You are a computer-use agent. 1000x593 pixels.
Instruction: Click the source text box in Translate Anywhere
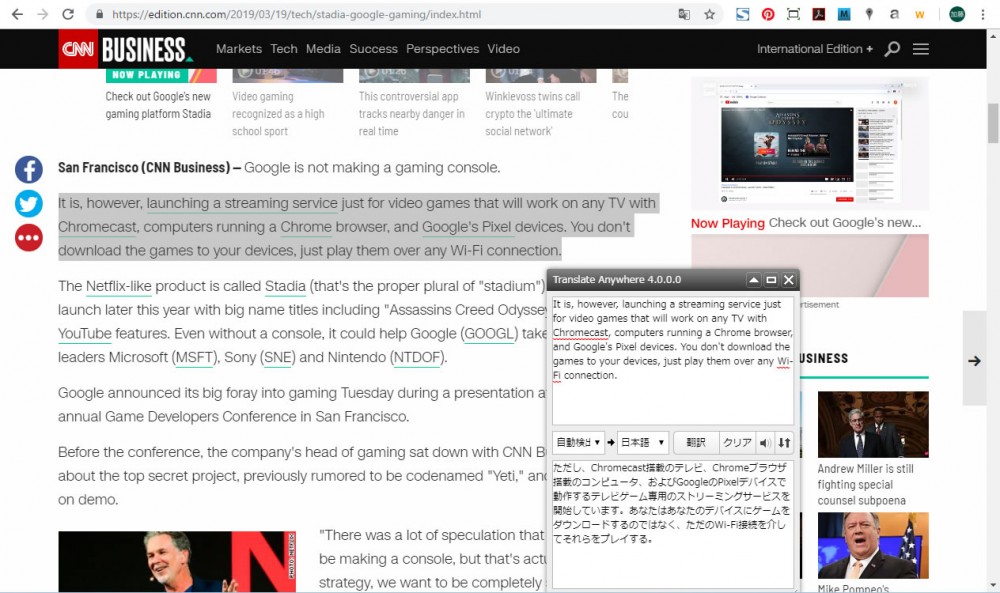673,360
